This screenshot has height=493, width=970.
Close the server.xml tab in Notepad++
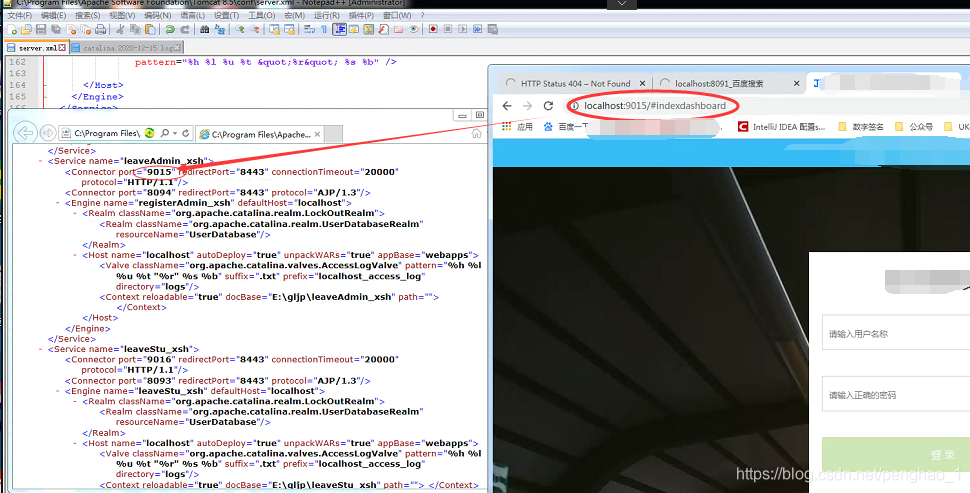(x=62, y=48)
